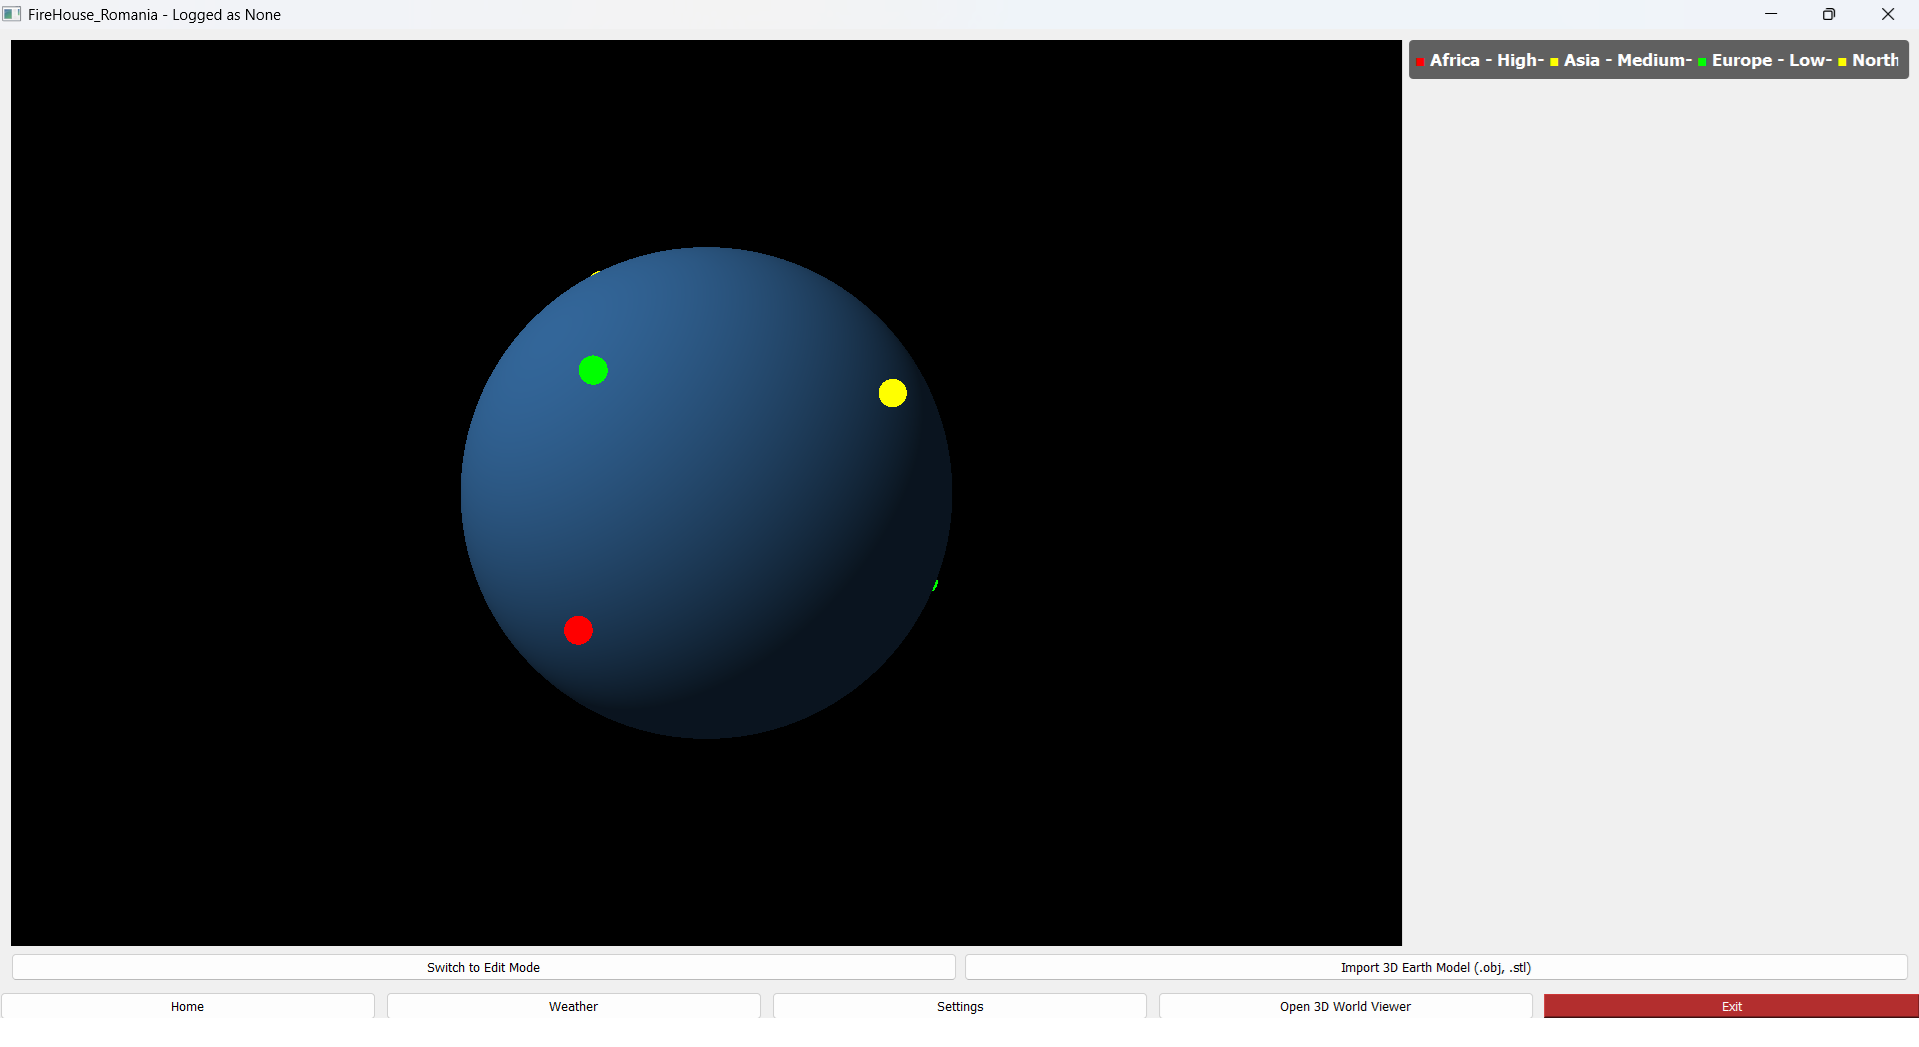Go to the Home page
This screenshot has height=1047, width=1919.
(187, 1006)
